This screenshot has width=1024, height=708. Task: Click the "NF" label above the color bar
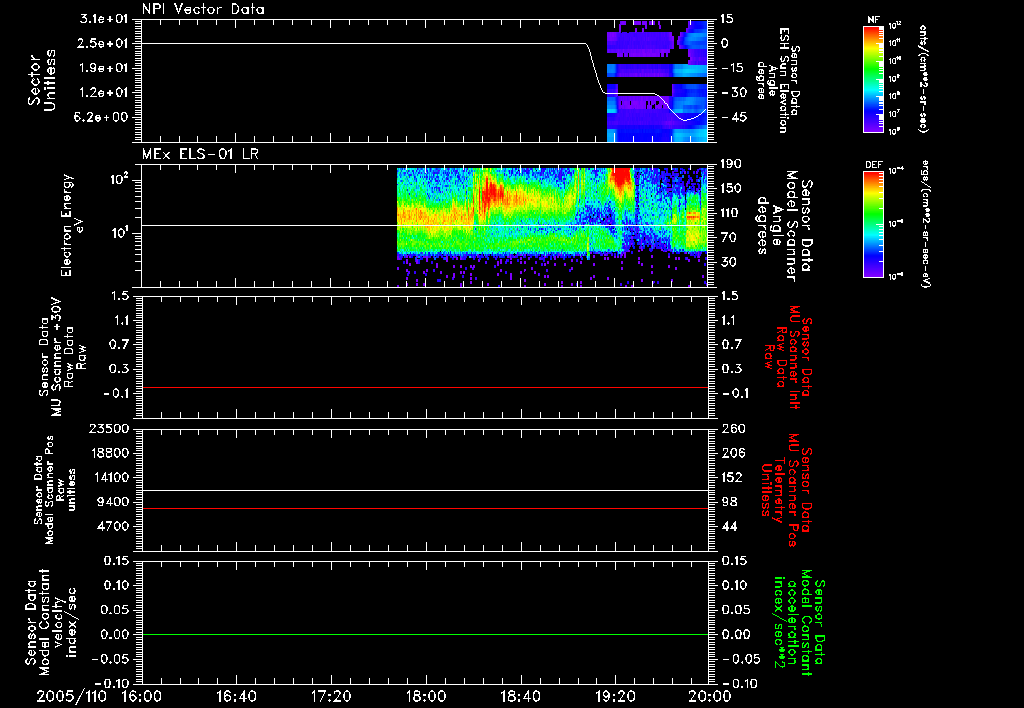874,20
